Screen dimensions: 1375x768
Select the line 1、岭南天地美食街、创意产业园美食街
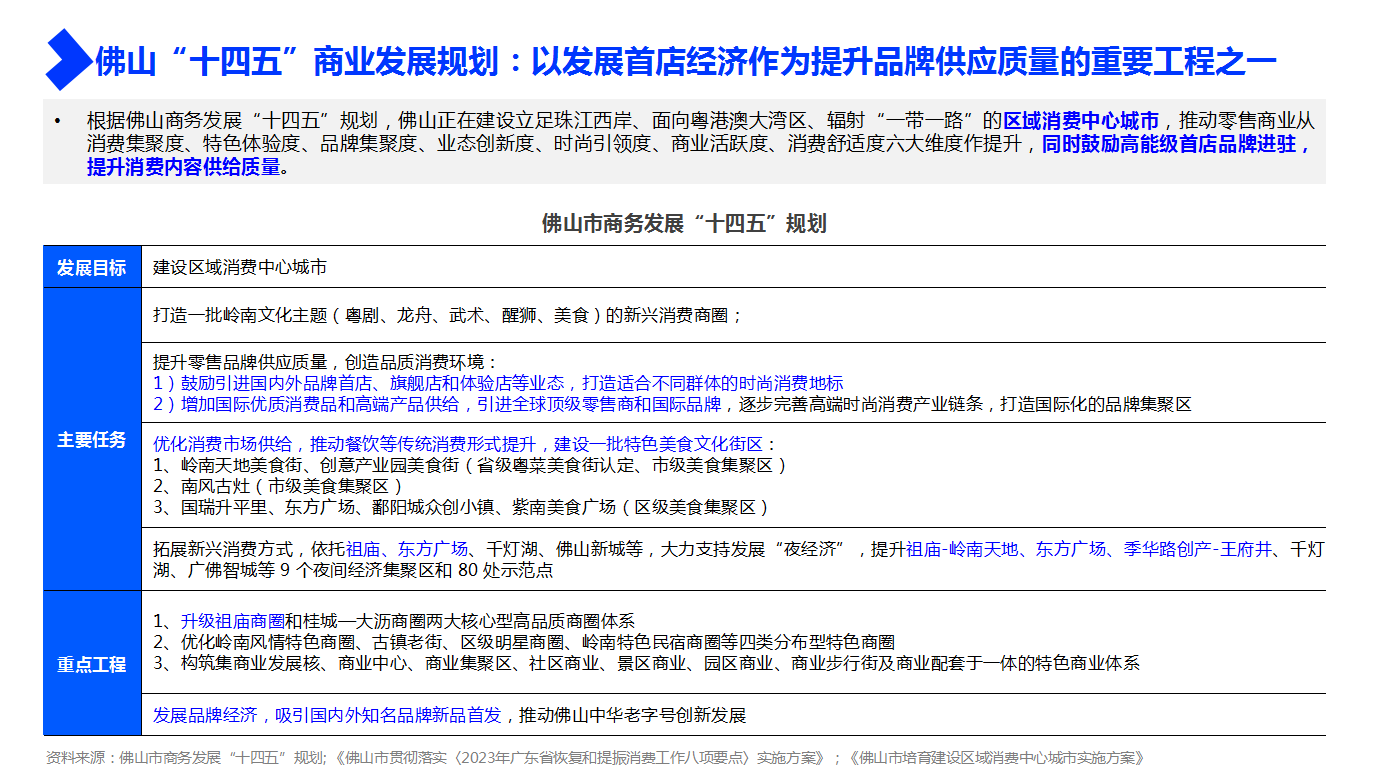pos(470,465)
